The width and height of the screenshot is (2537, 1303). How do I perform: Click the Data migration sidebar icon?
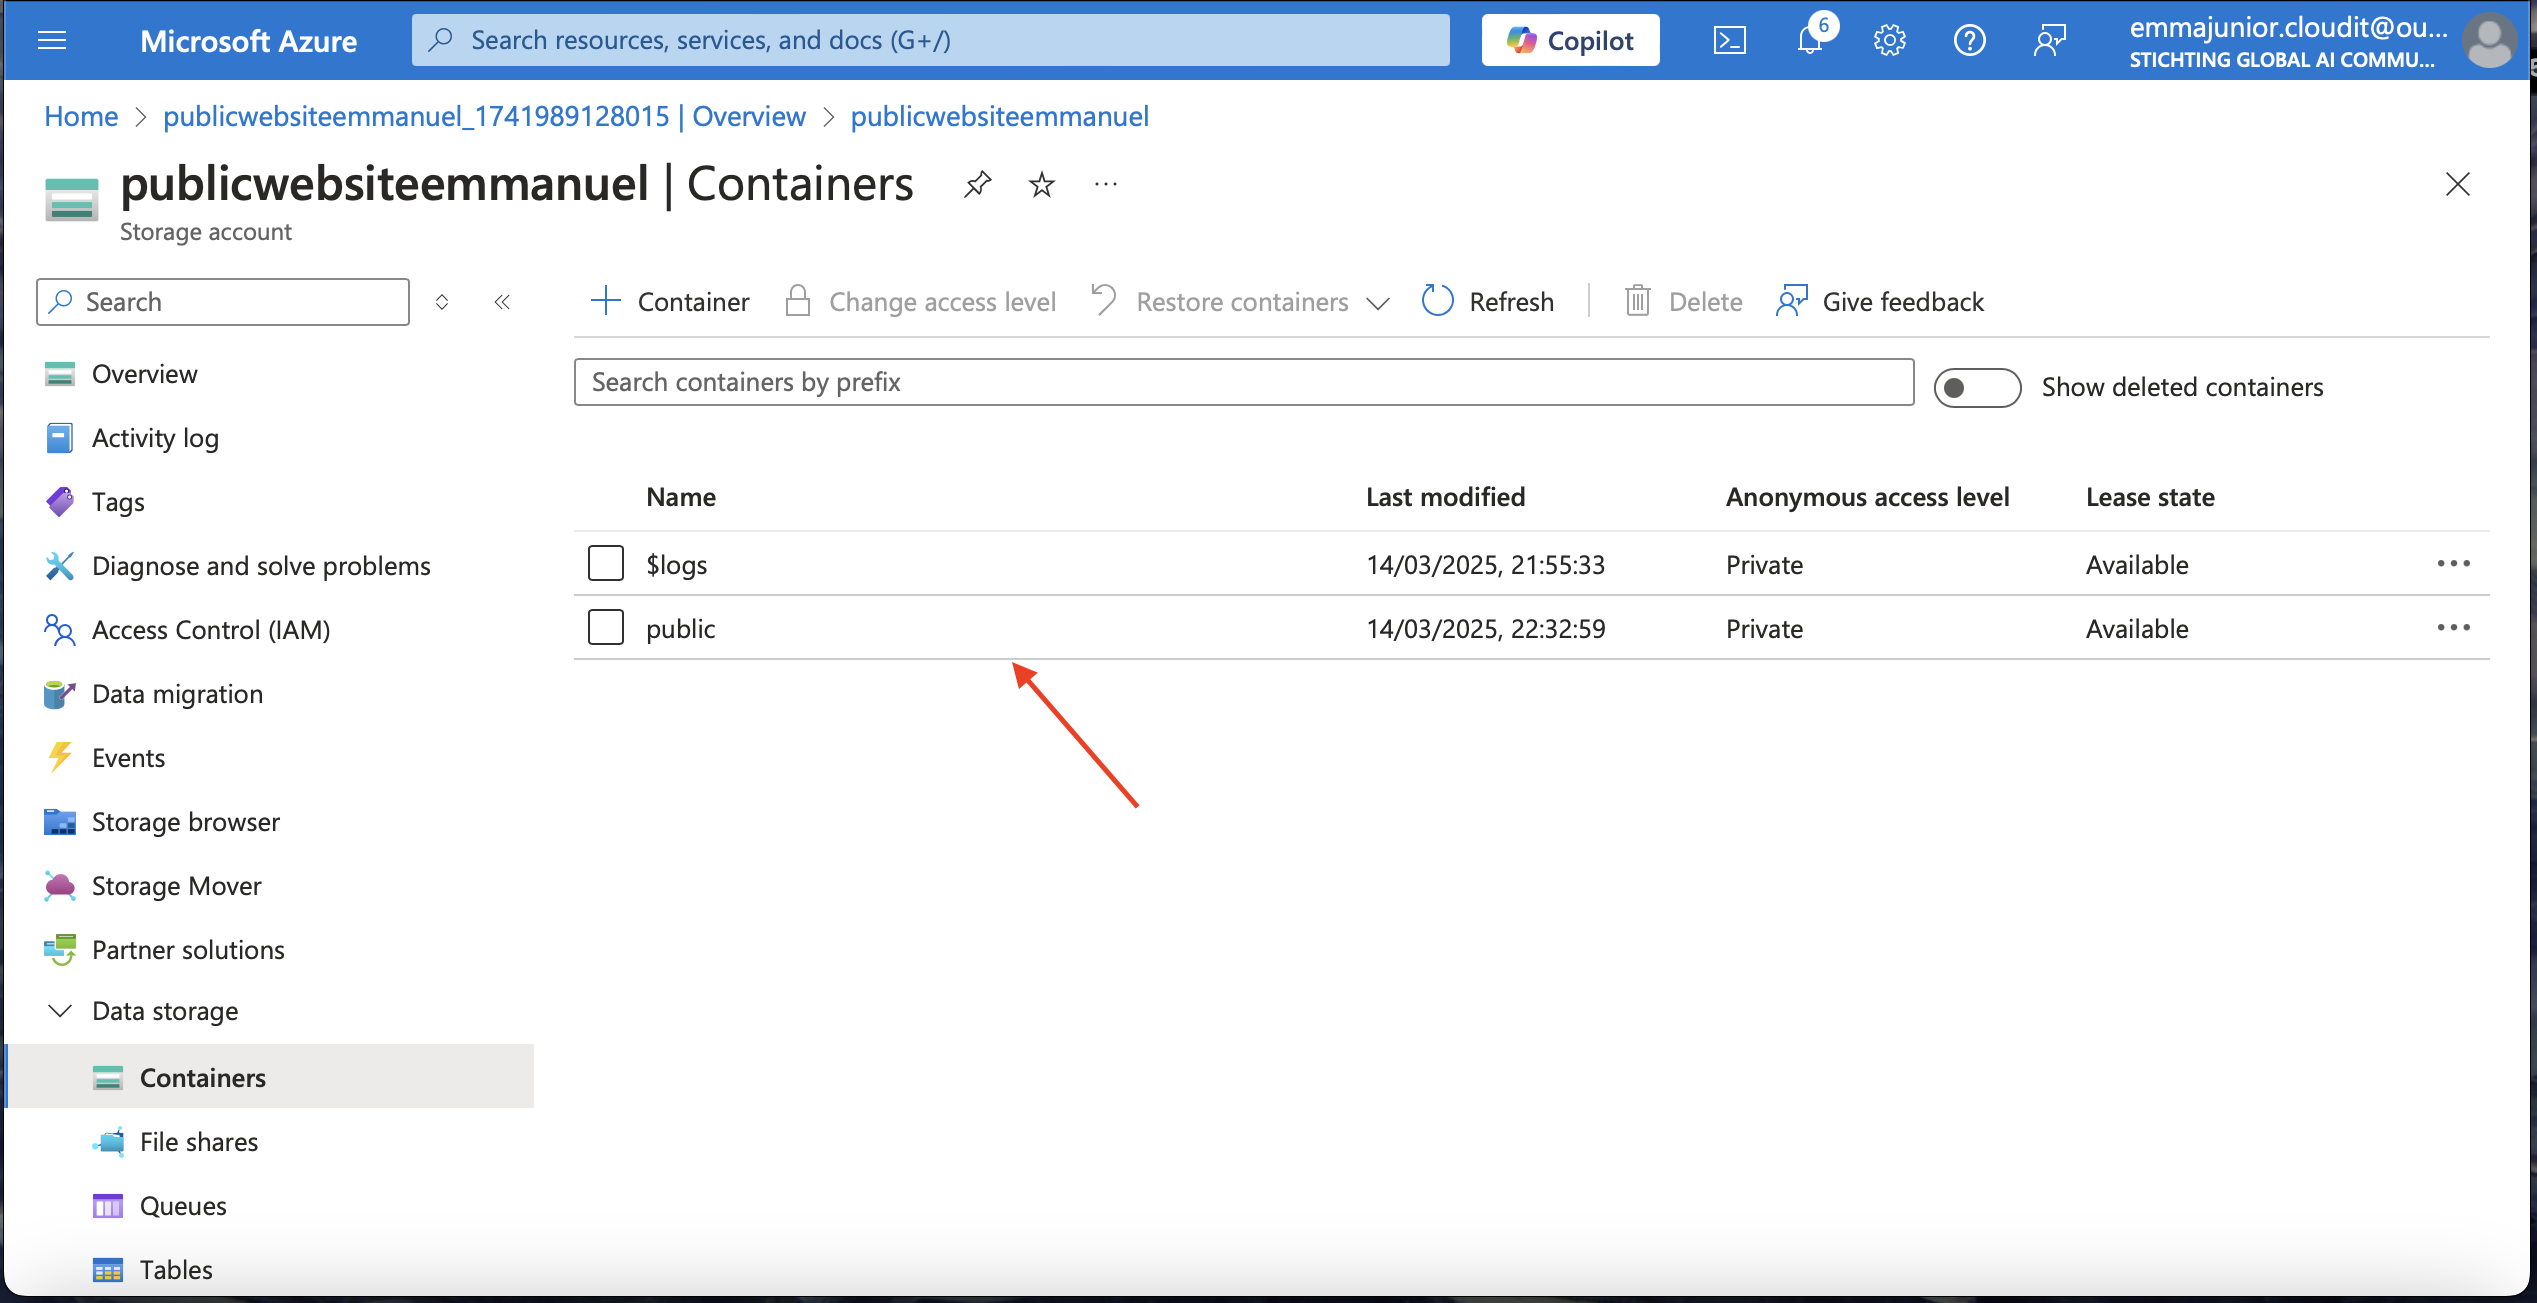(x=60, y=694)
